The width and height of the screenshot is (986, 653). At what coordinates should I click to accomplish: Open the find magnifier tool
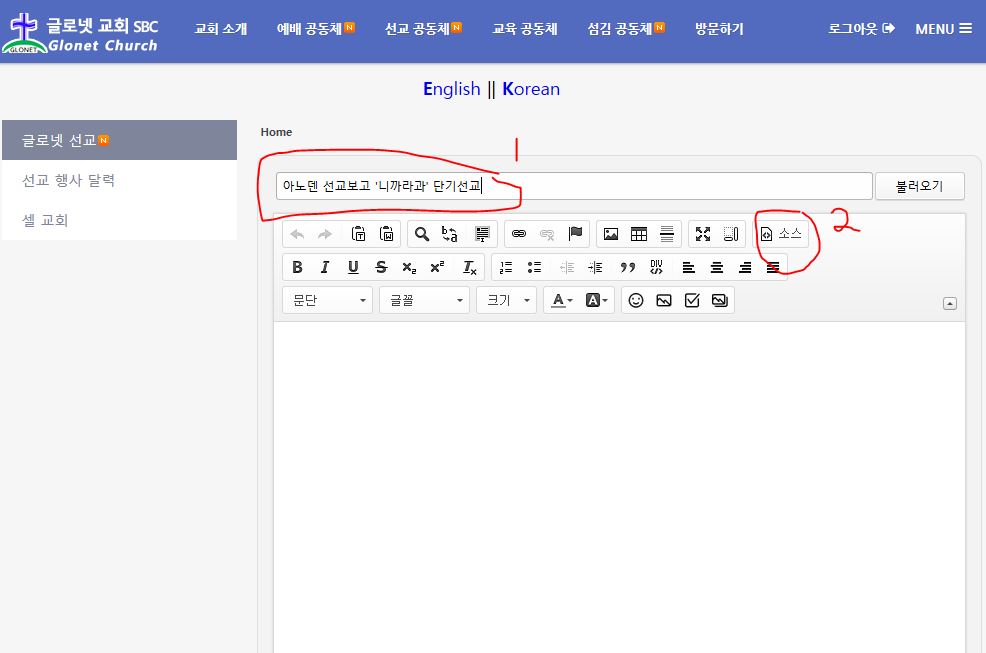click(422, 234)
